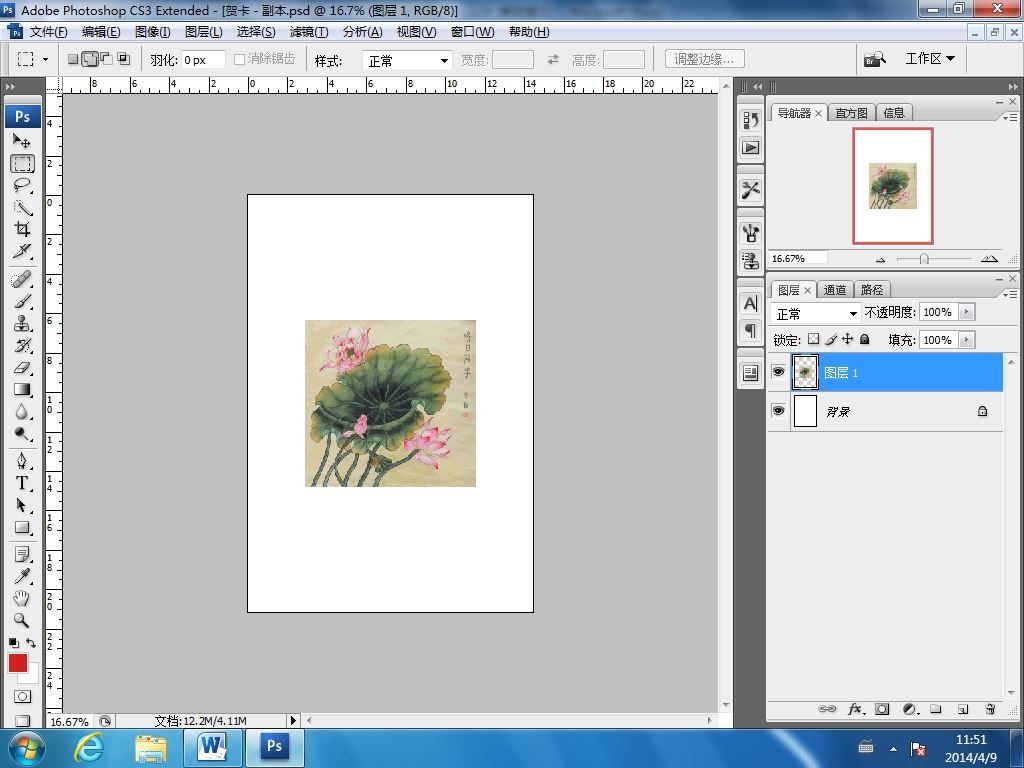Select the Rectangular Marquee tool
Viewport: 1024px width, 768px height.
pos(22,163)
